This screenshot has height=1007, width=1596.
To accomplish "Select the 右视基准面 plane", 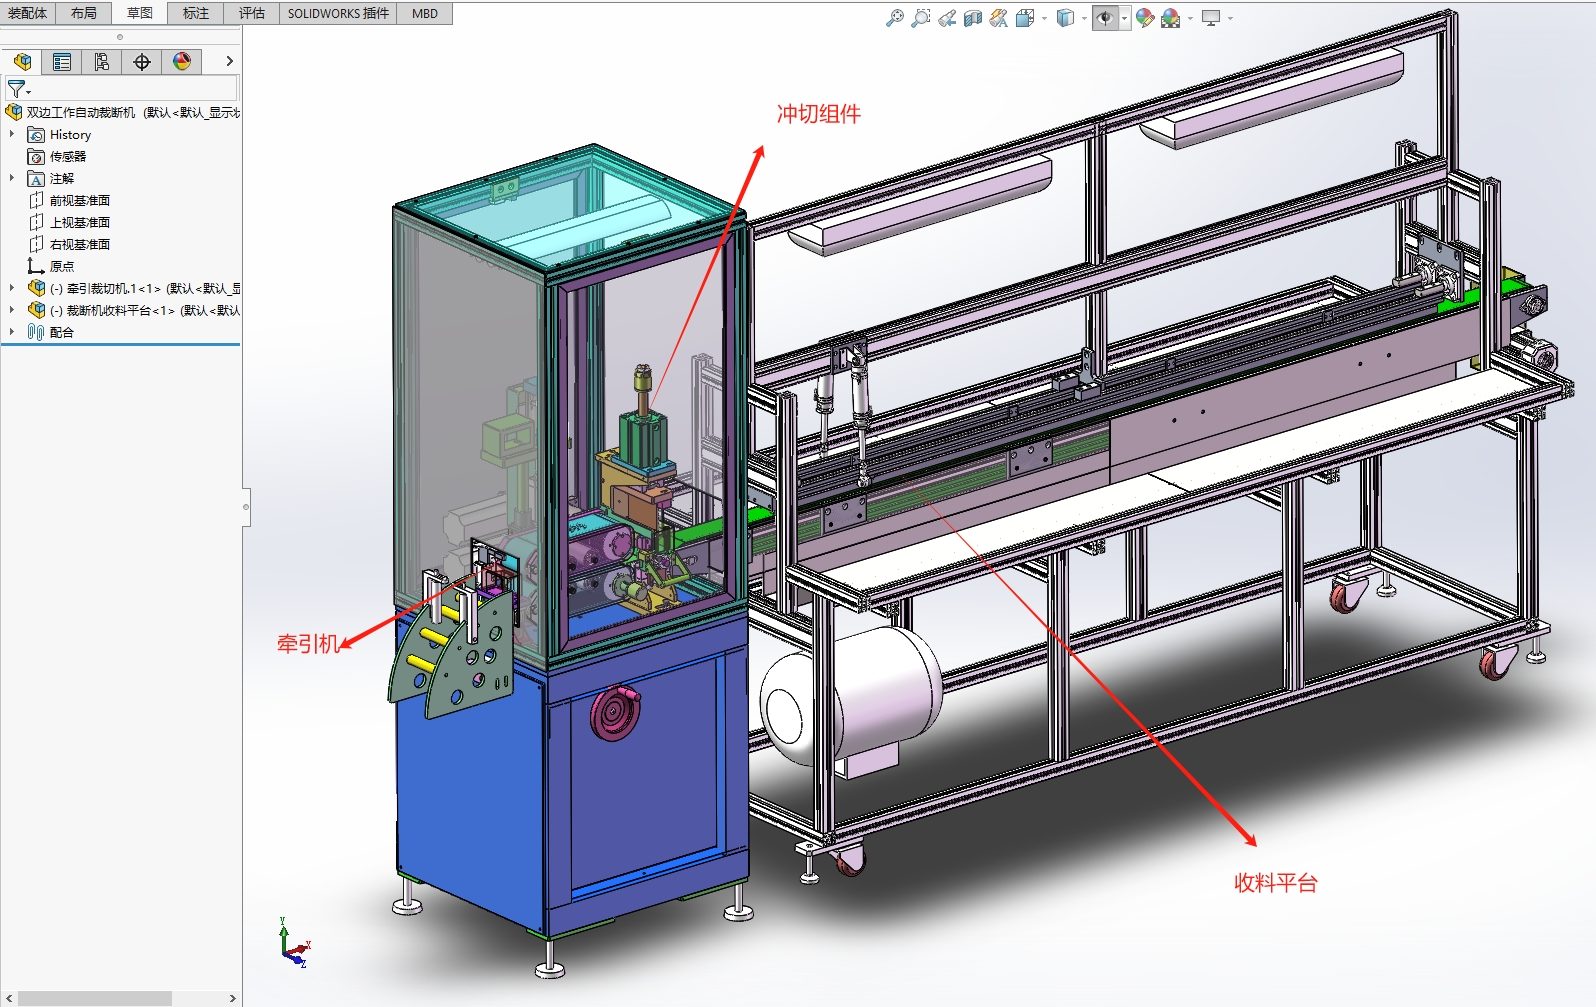I will click(80, 244).
